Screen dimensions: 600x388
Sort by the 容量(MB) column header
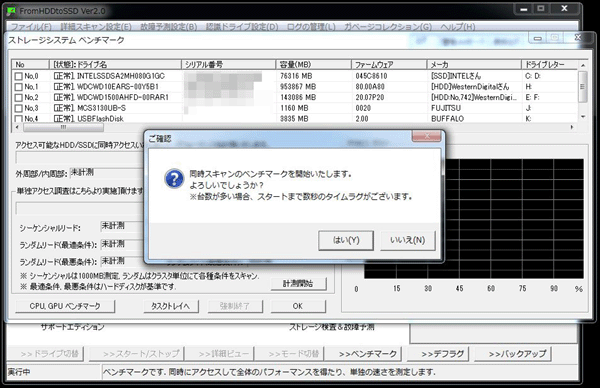coord(313,64)
